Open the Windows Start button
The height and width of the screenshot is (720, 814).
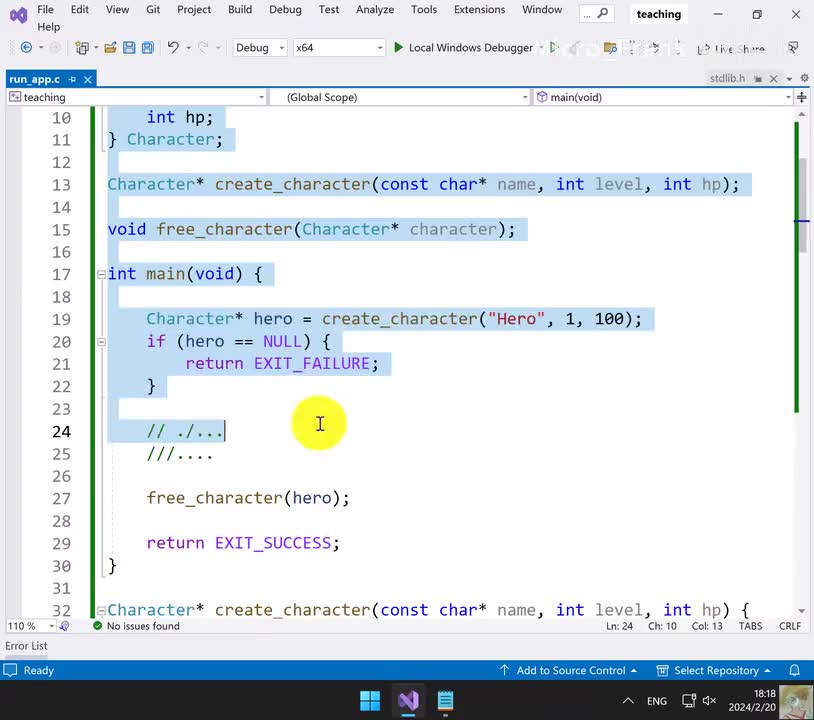click(x=370, y=701)
